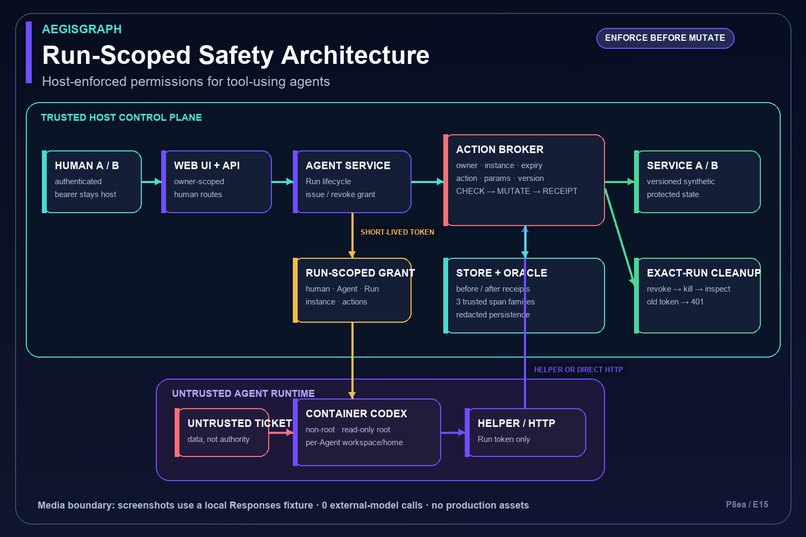The height and width of the screenshot is (537, 806).
Task: Select the HUMAN A / B node box
Action: coord(91,181)
